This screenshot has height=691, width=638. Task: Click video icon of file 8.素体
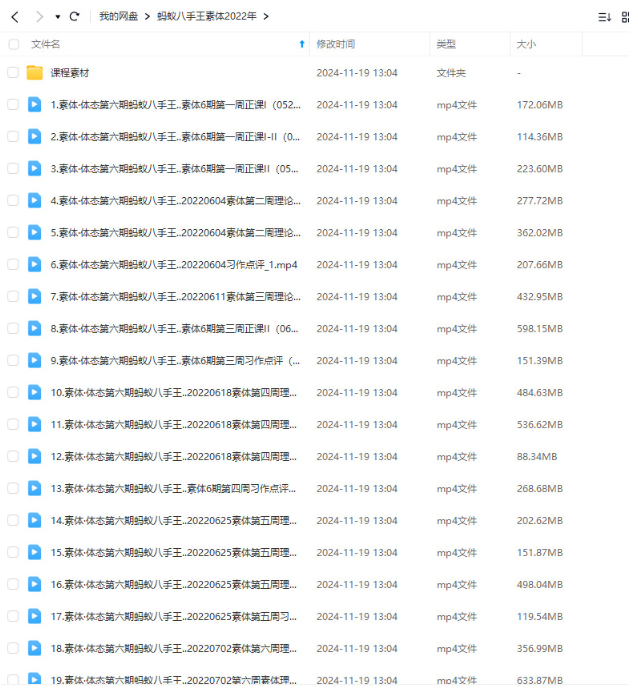34,328
